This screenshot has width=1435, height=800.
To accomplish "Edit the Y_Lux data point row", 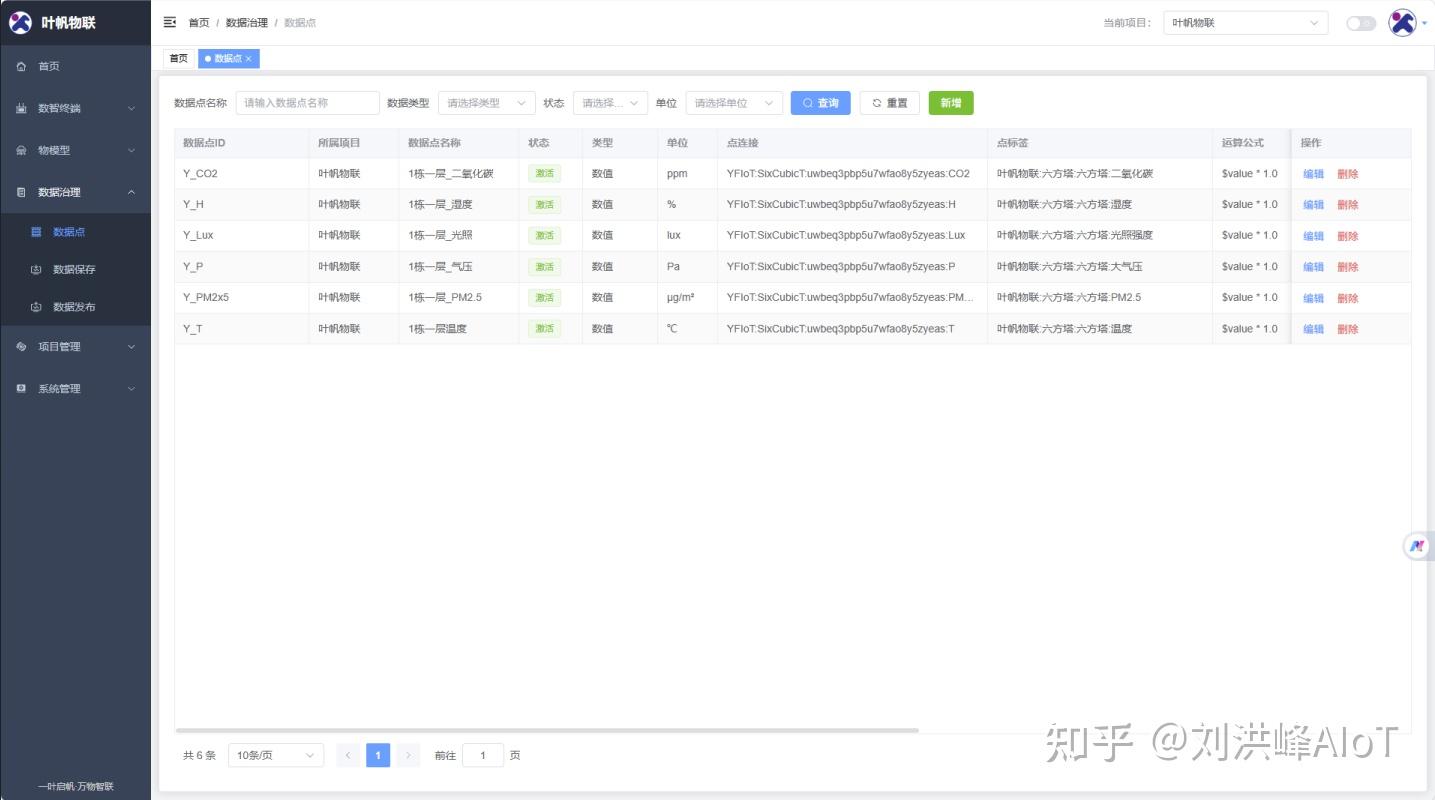I will (x=1313, y=236).
